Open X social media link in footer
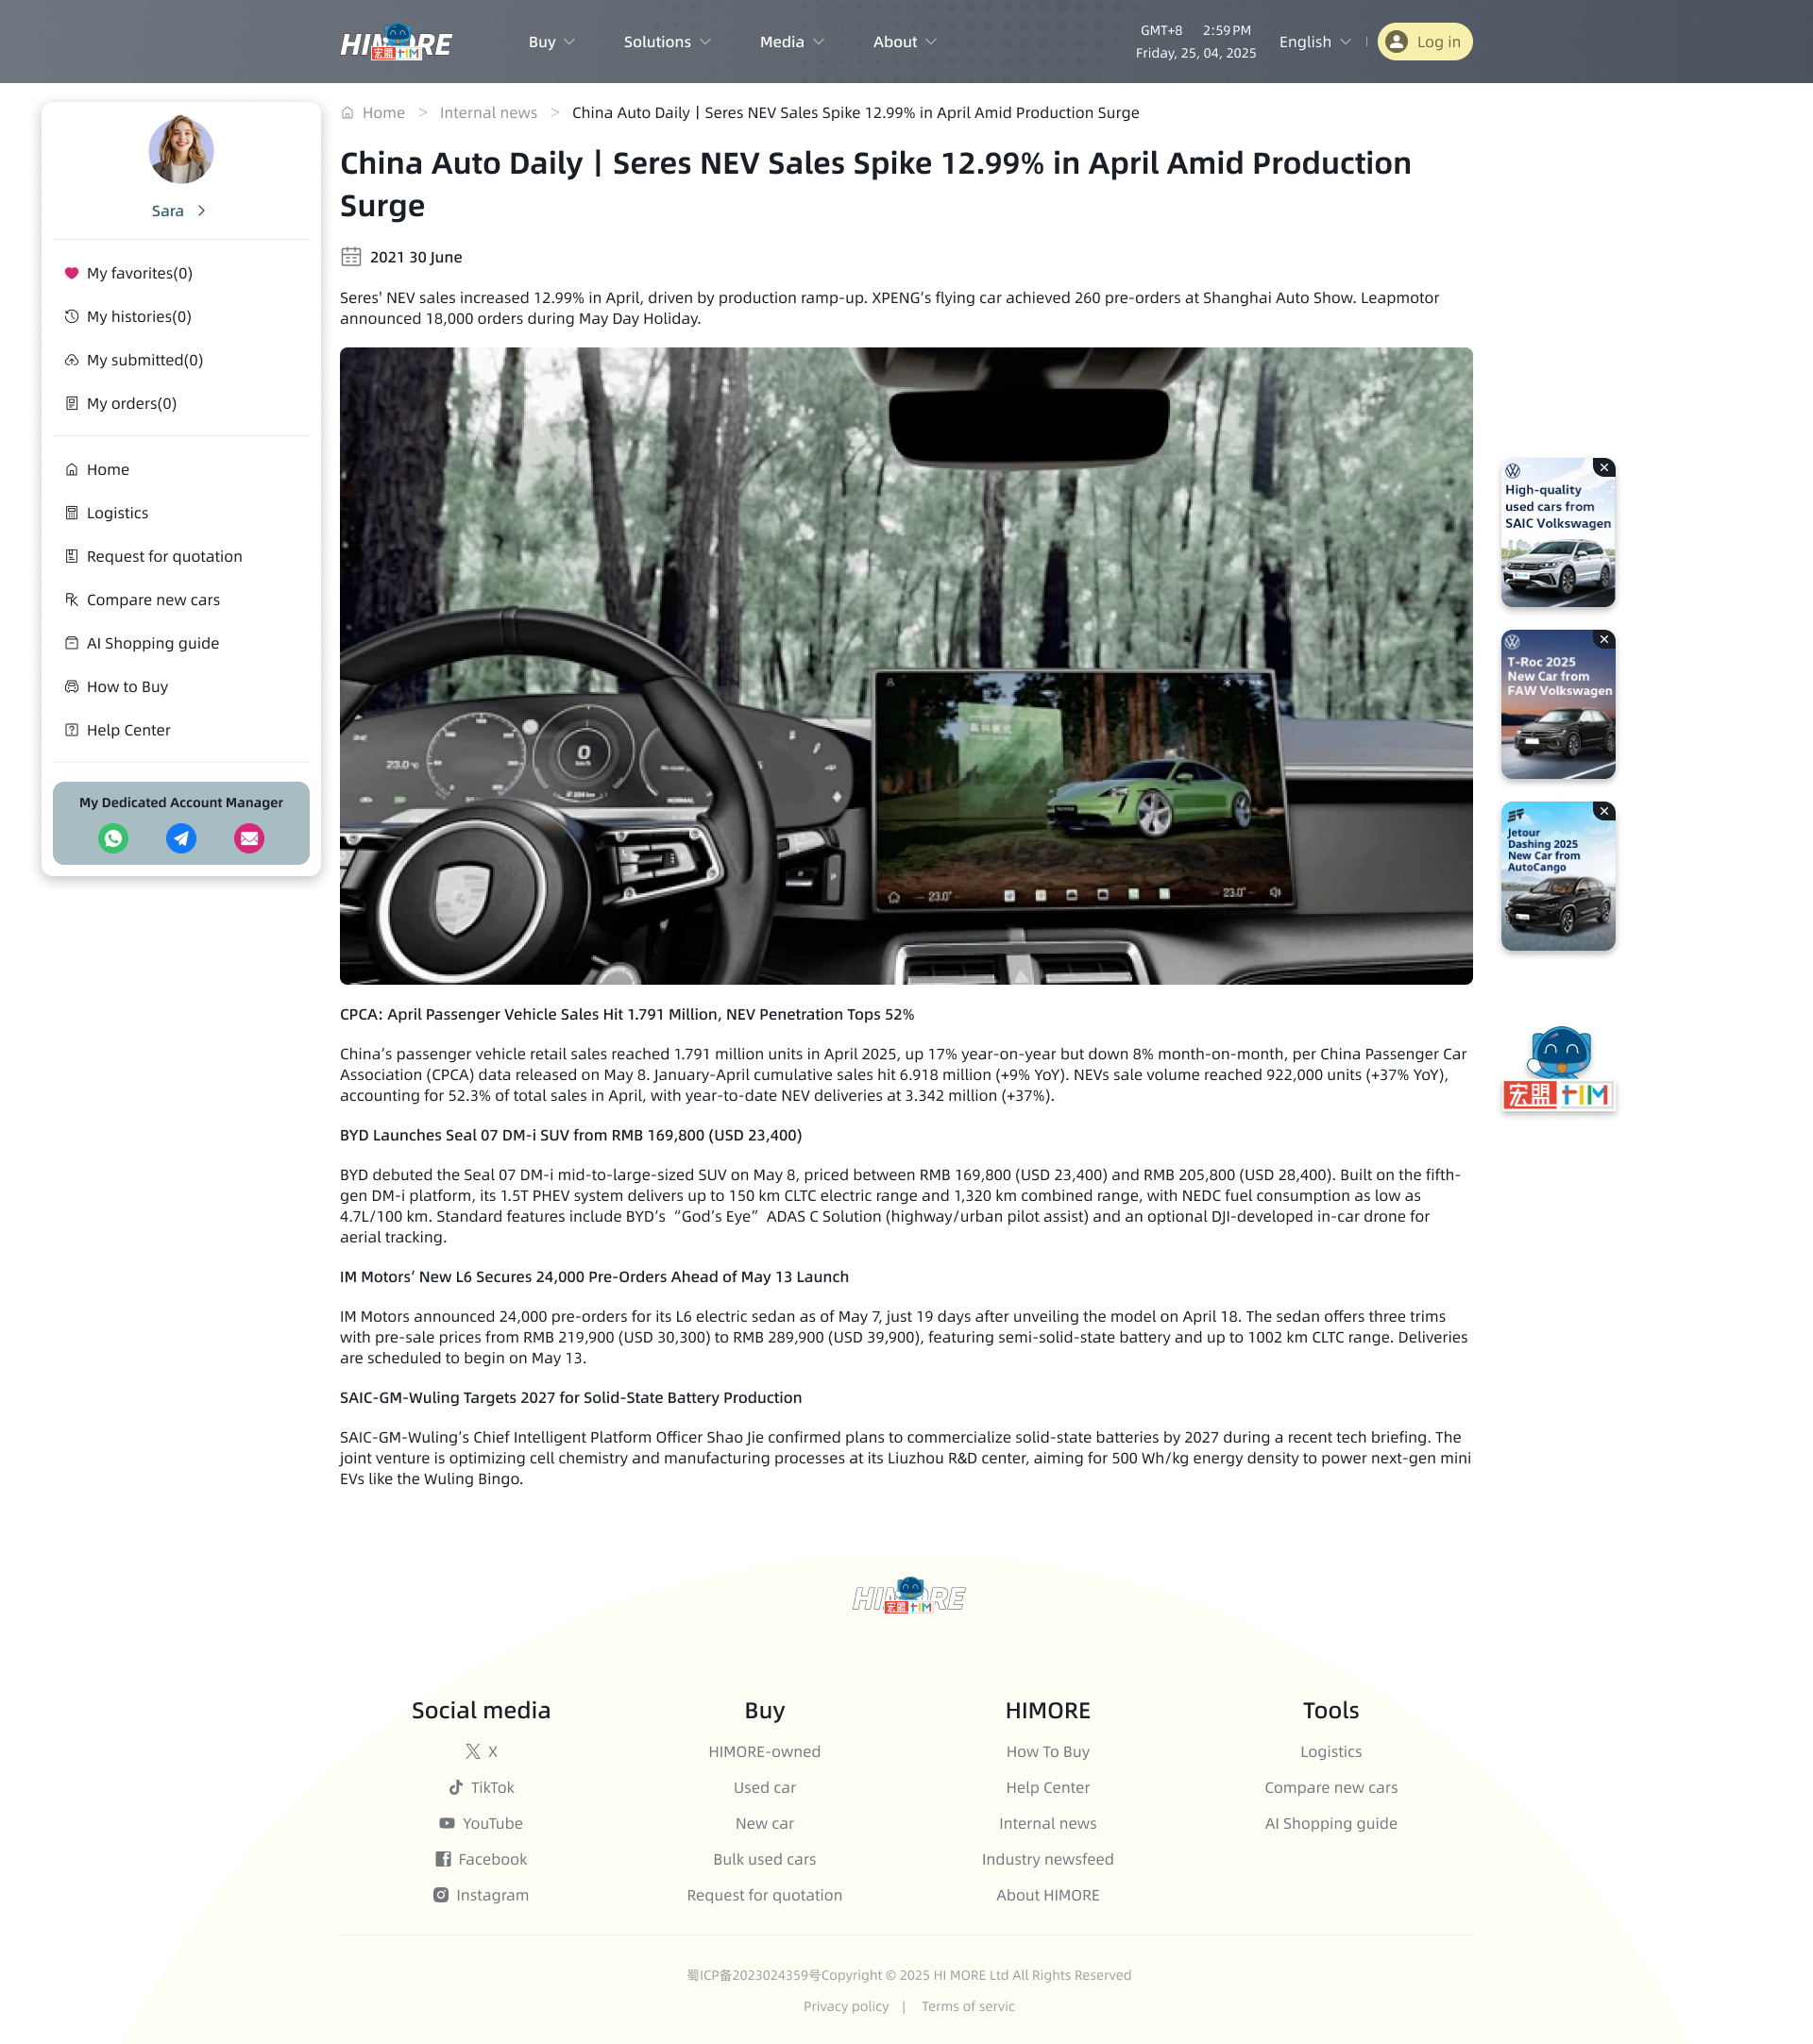The image size is (1813, 2044). point(481,1751)
